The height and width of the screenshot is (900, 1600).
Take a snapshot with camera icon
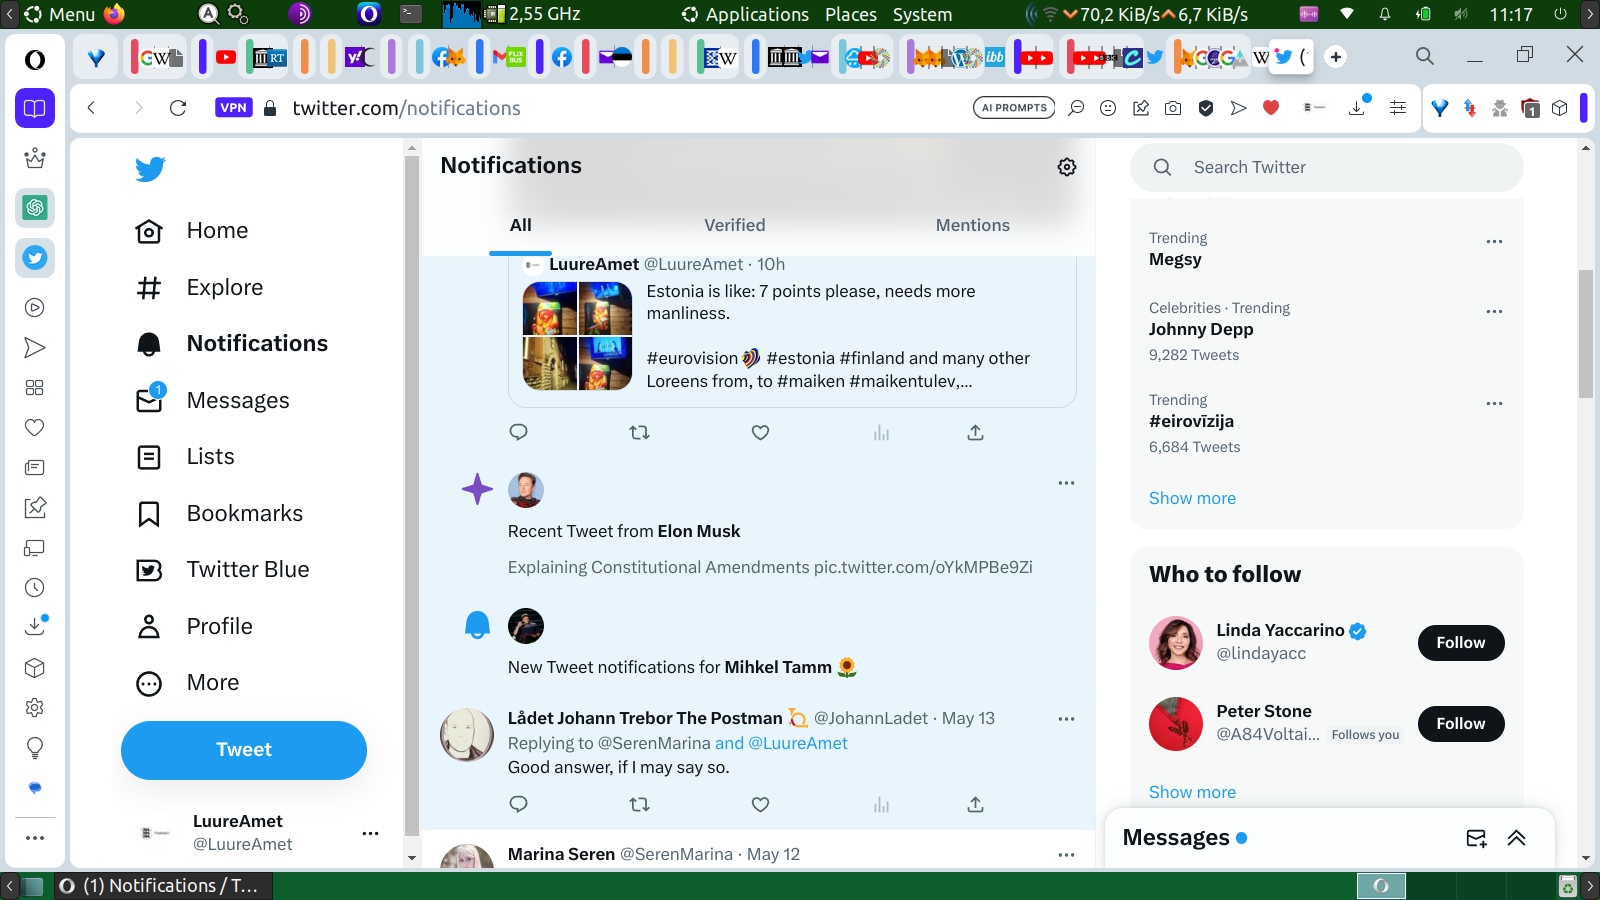(1173, 108)
